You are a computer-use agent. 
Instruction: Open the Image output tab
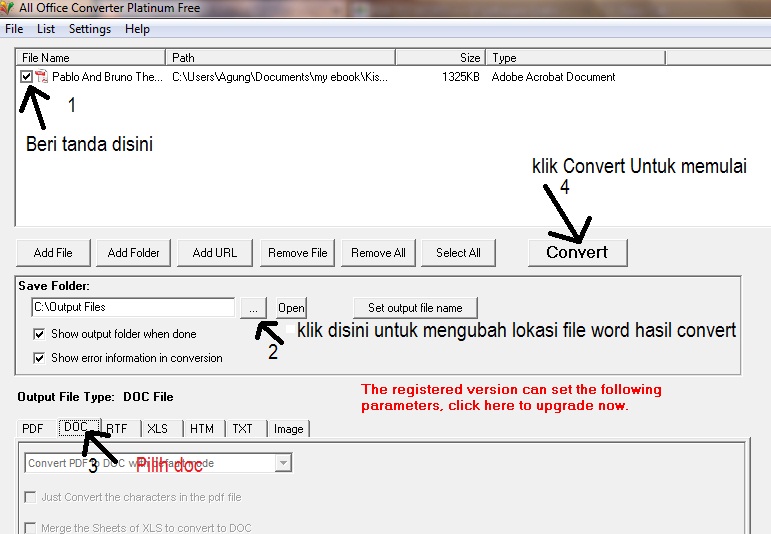point(289,429)
